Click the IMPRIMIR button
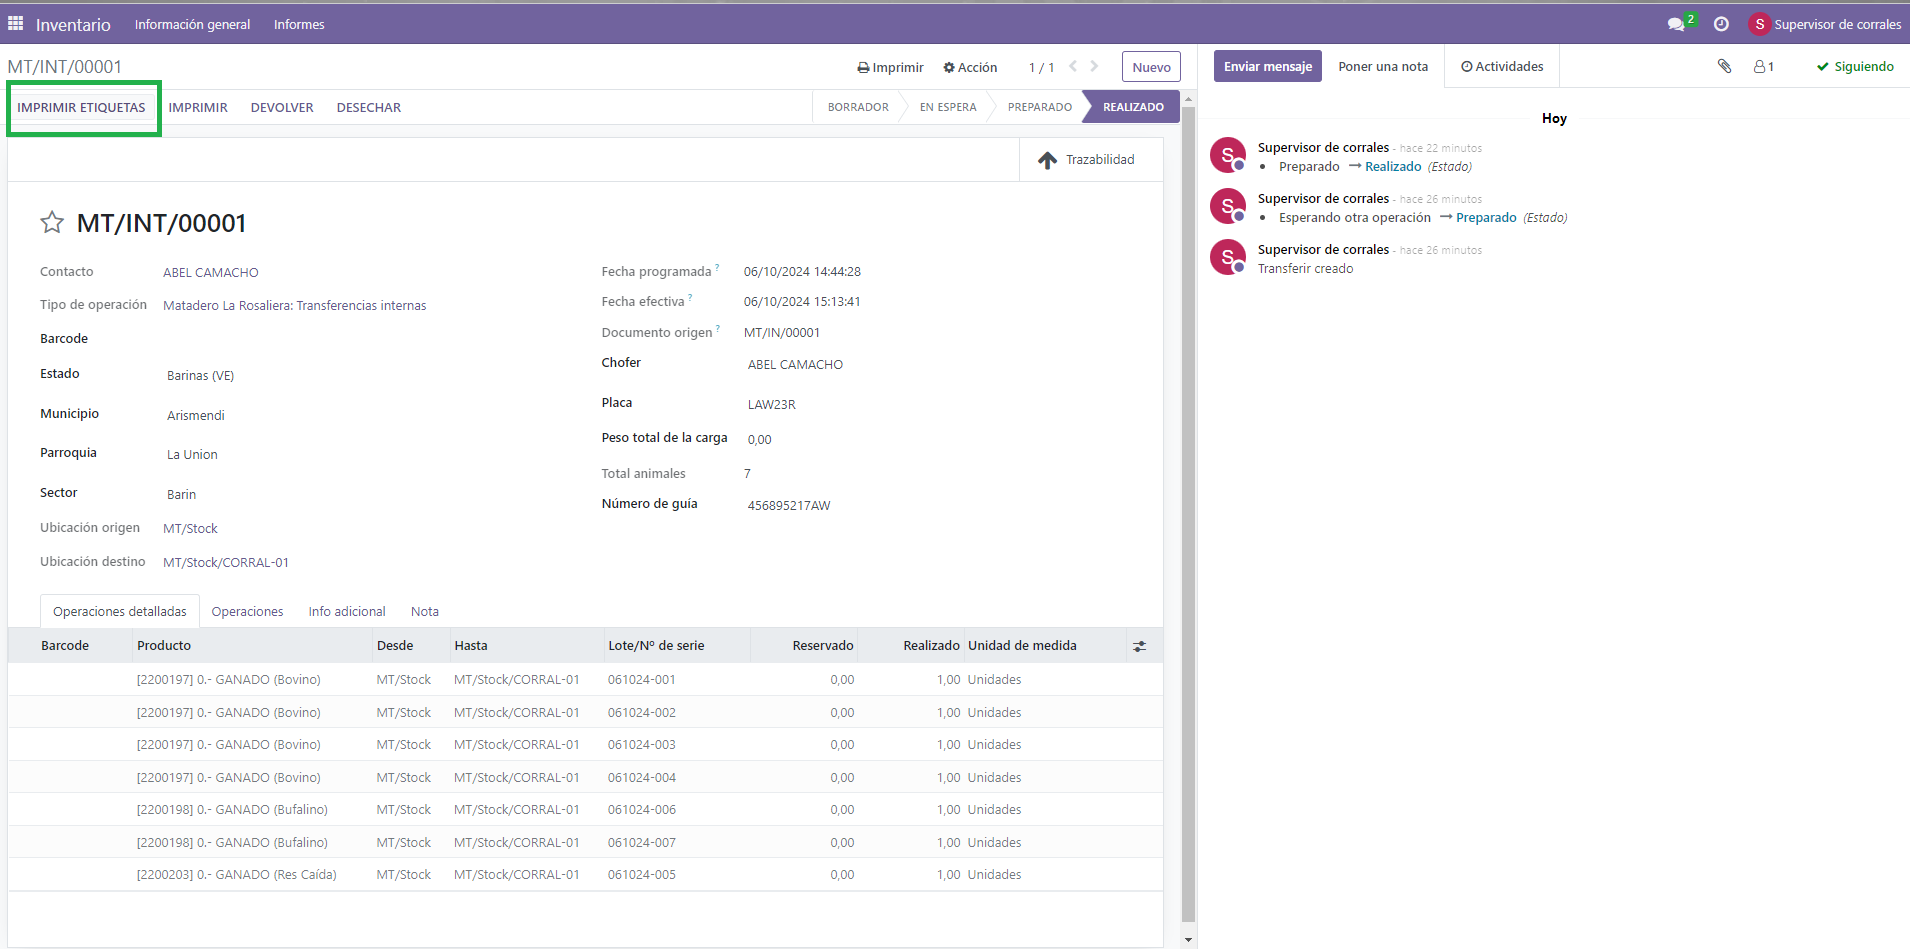This screenshot has width=1910, height=949. click(x=198, y=107)
